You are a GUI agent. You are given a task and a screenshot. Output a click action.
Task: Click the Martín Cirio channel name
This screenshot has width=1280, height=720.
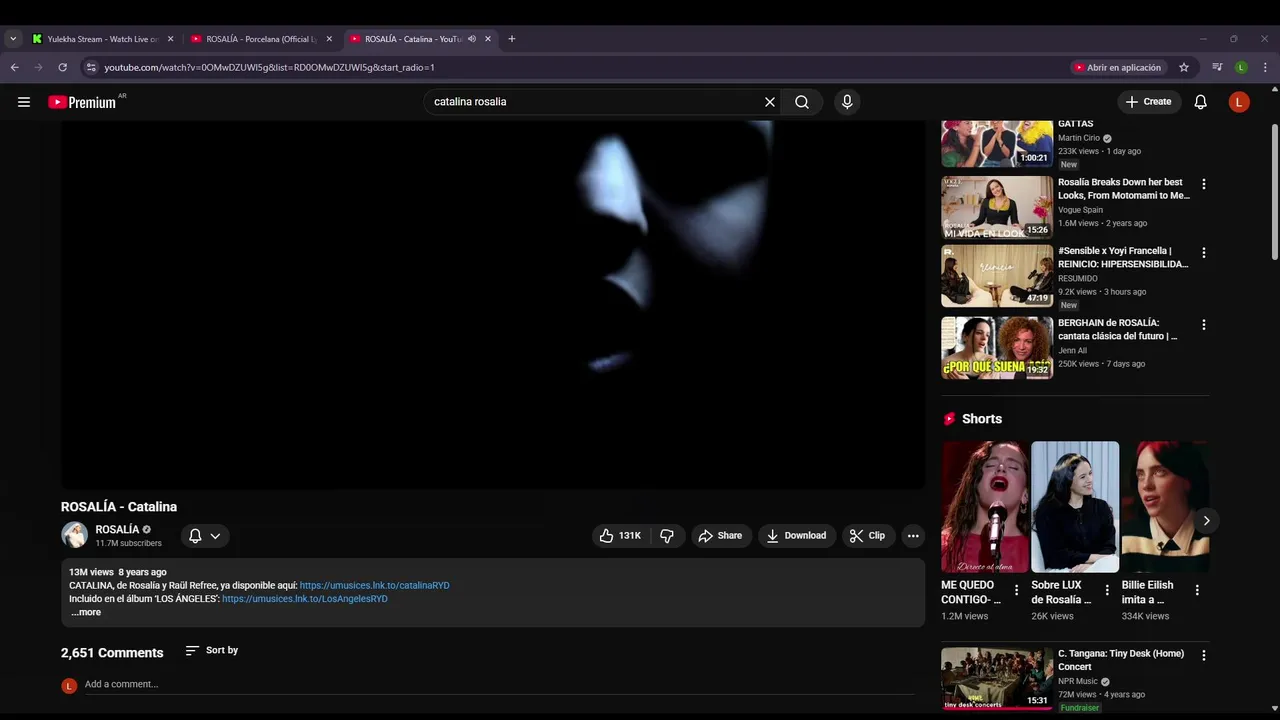[x=1079, y=138]
